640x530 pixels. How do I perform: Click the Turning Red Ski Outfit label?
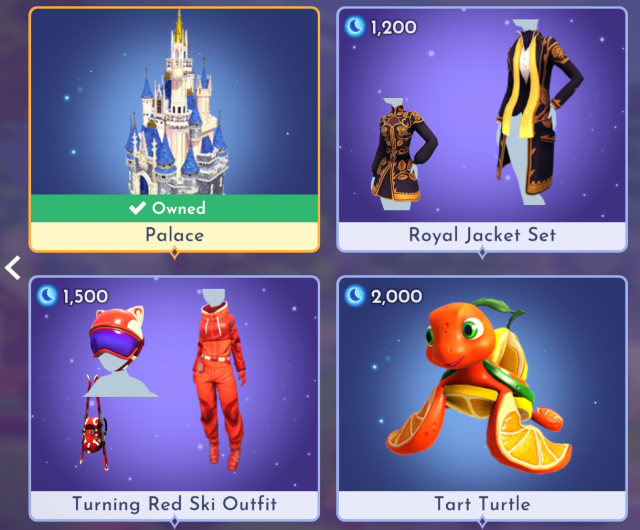point(175,504)
